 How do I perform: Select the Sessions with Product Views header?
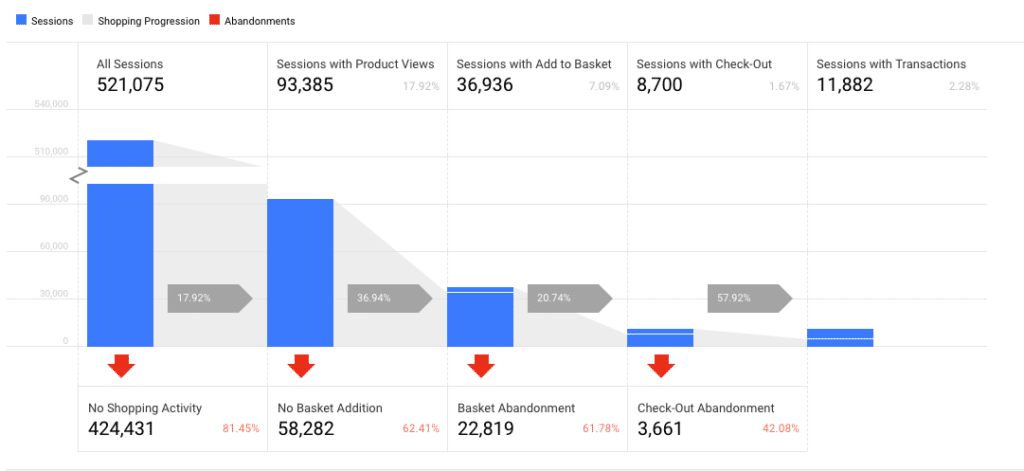(x=355, y=75)
